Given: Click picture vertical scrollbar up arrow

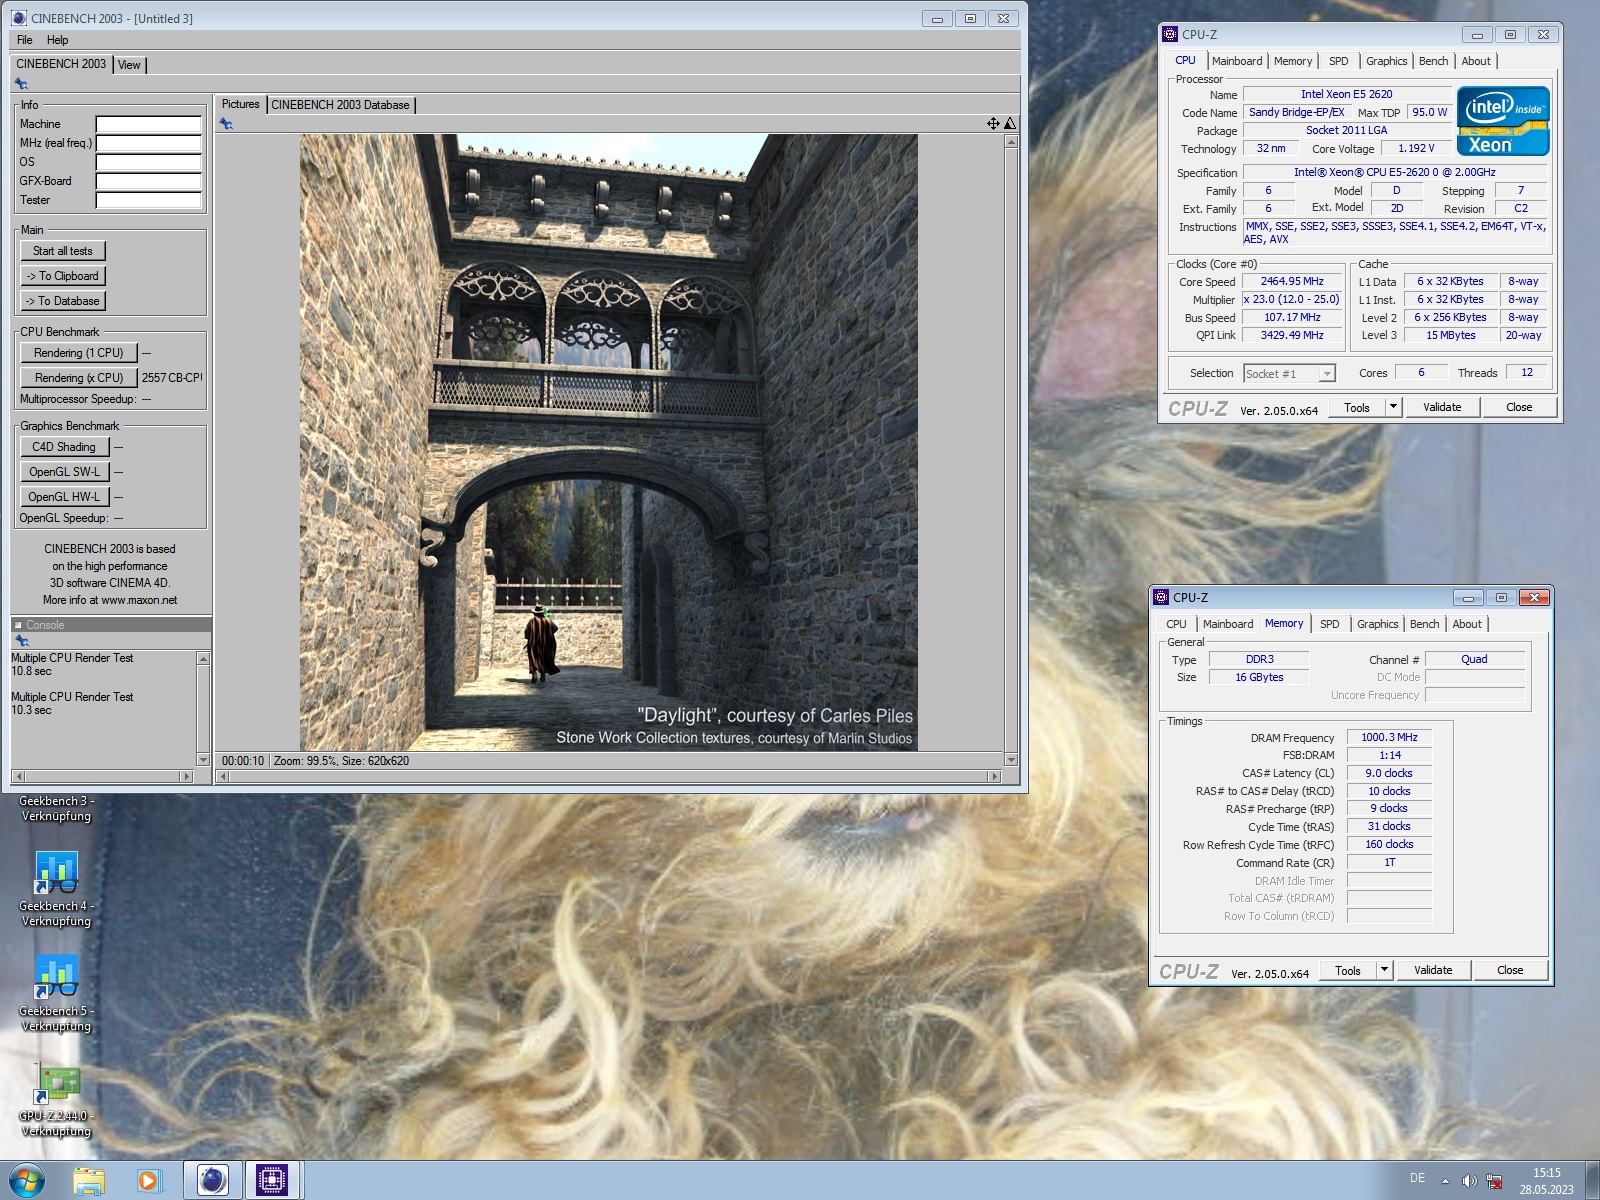Looking at the screenshot, I should pos(1011,141).
